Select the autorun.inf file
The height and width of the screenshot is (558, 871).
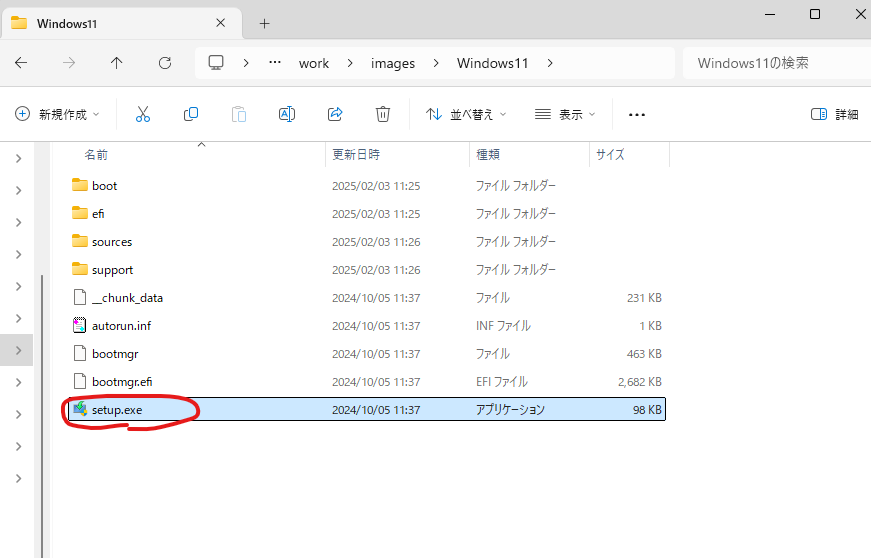tap(367, 326)
